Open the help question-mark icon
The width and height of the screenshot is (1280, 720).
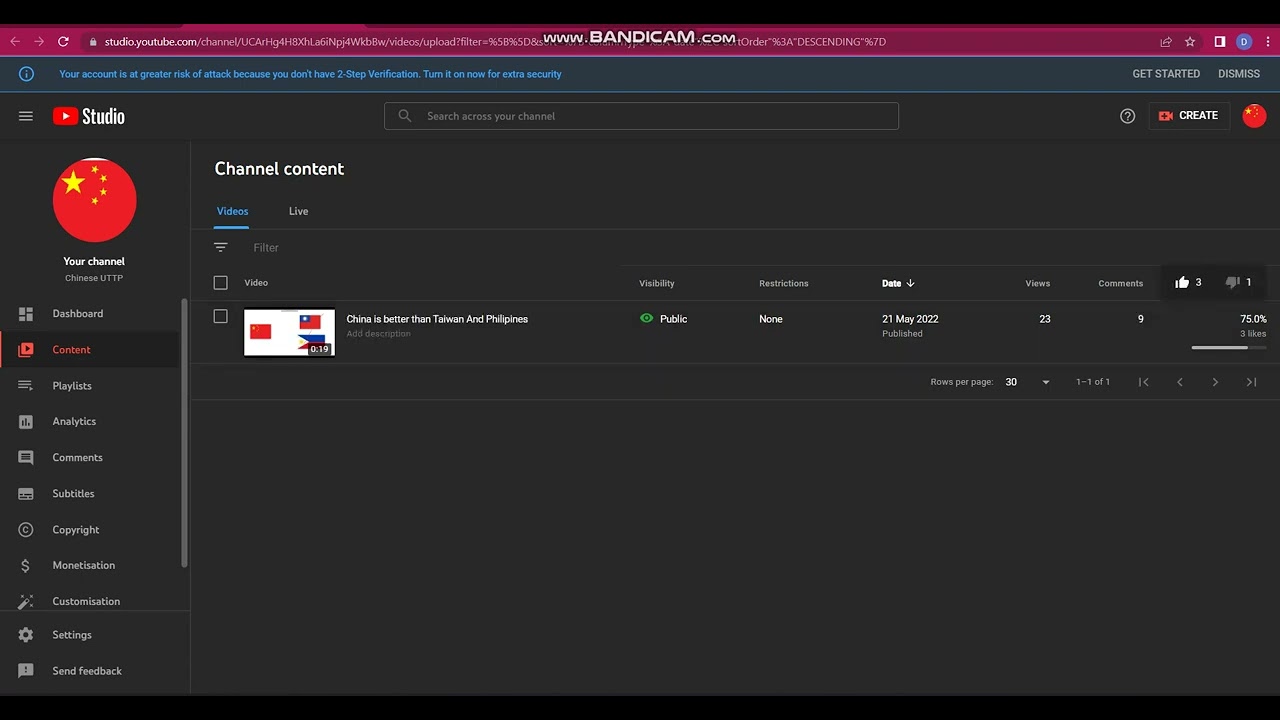click(x=1127, y=116)
